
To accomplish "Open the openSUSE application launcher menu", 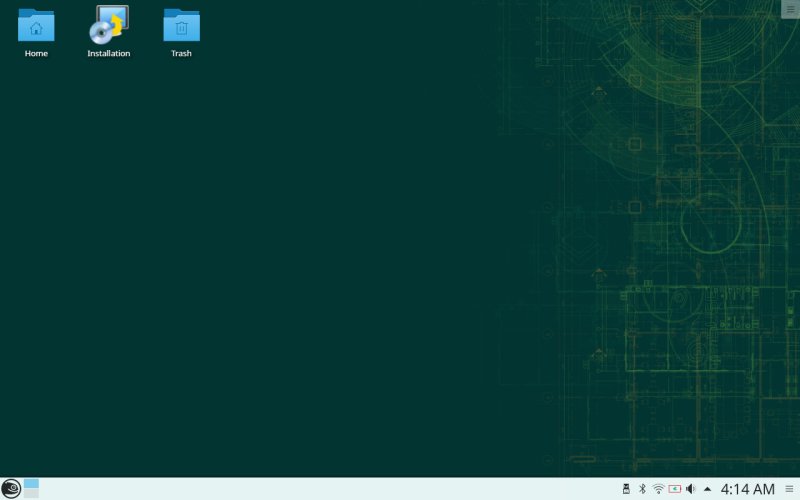I will [x=11, y=489].
